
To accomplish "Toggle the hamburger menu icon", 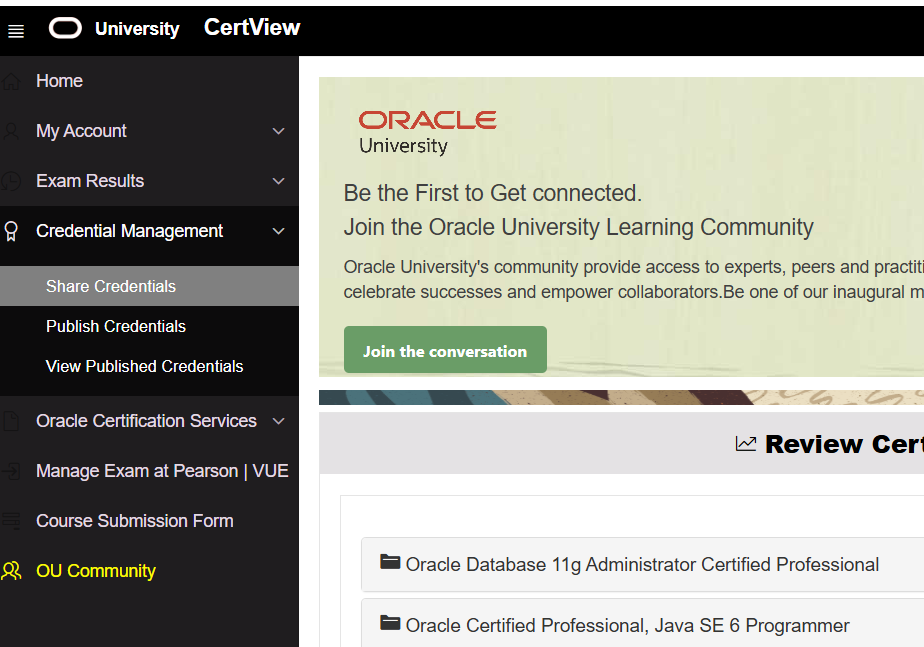I will pos(16,31).
